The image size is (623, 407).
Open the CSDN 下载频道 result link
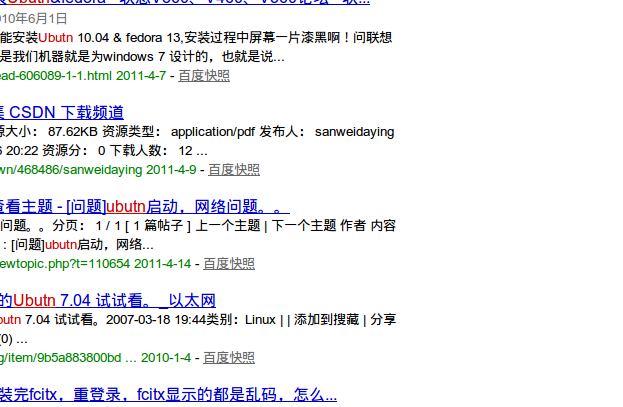tap(62, 112)
